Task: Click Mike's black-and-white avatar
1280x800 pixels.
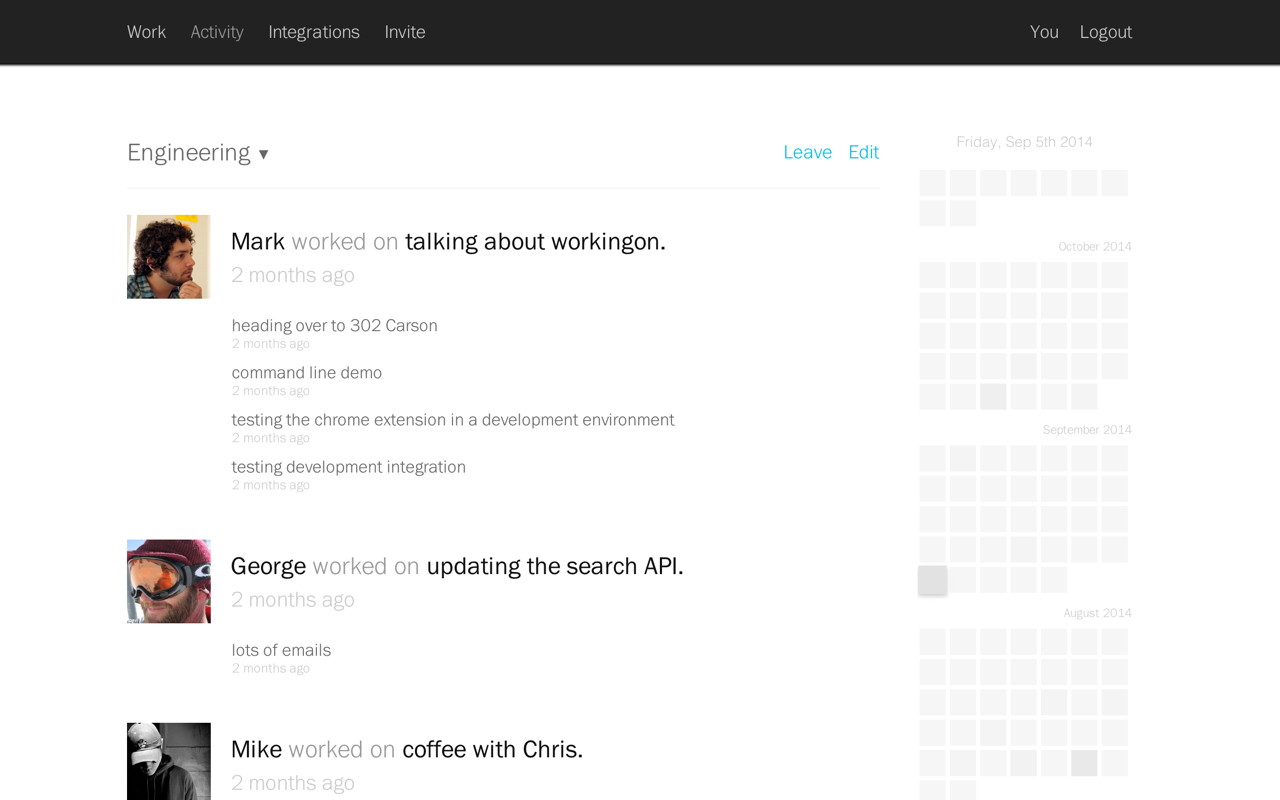Action: 168,761
